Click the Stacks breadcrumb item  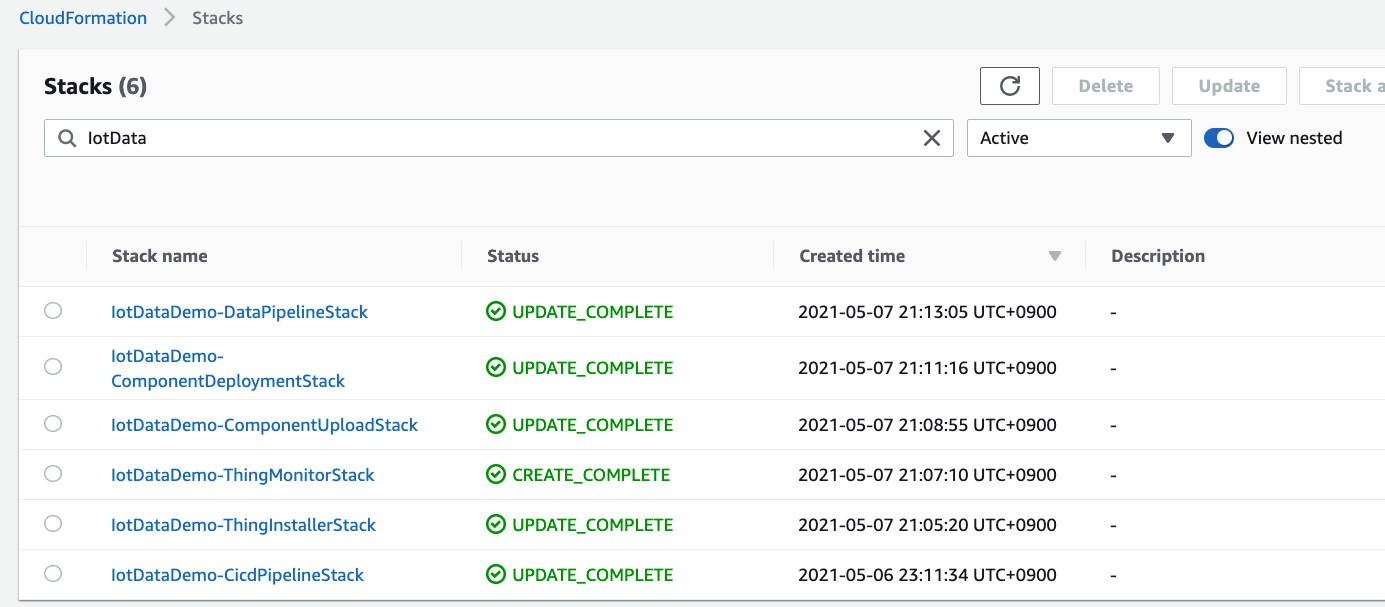click(x=217, y=18)
